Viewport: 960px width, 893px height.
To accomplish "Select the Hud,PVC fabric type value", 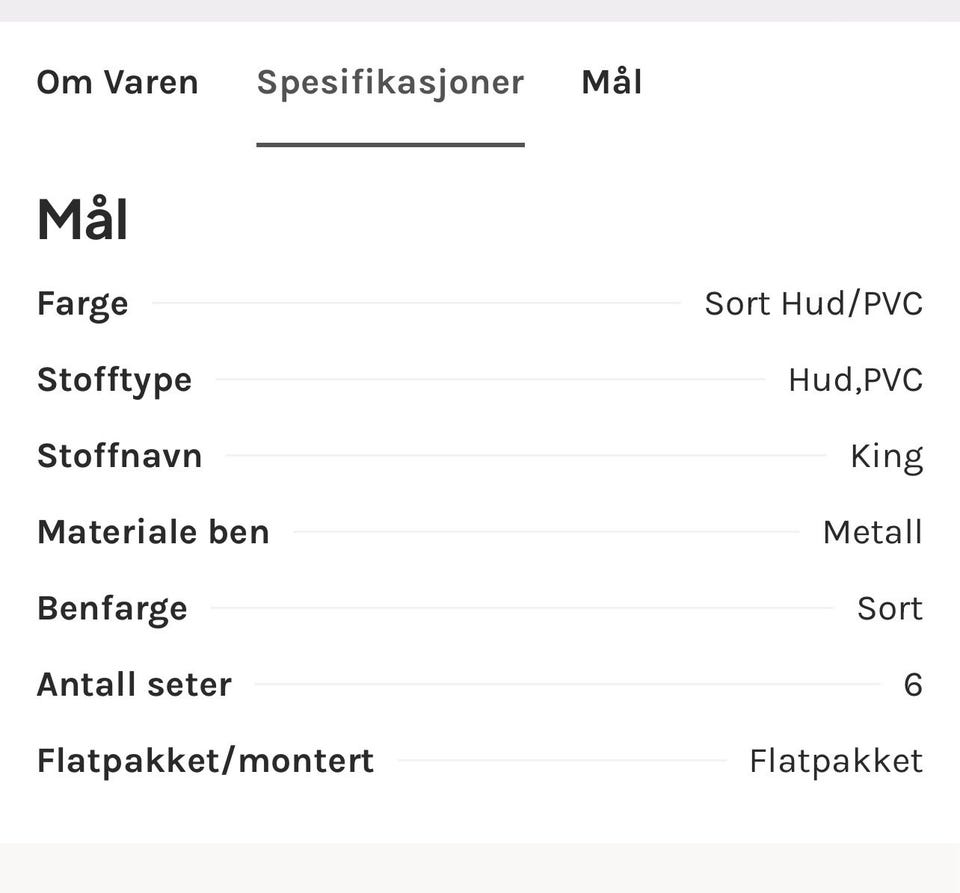I will coord(855,380).
